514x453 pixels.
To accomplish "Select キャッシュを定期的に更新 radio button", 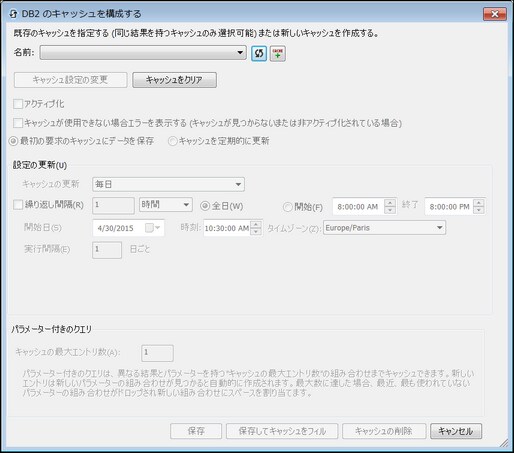I will point(172,141).
